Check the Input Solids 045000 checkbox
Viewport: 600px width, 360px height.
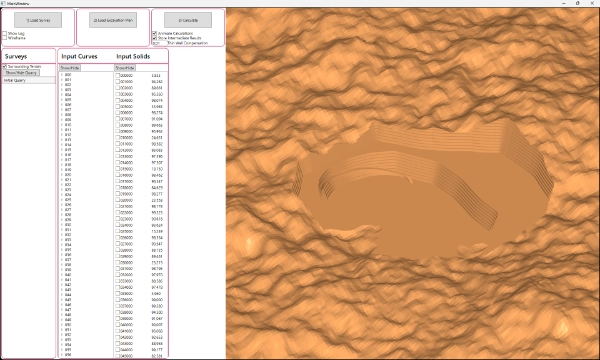(118, 356)
